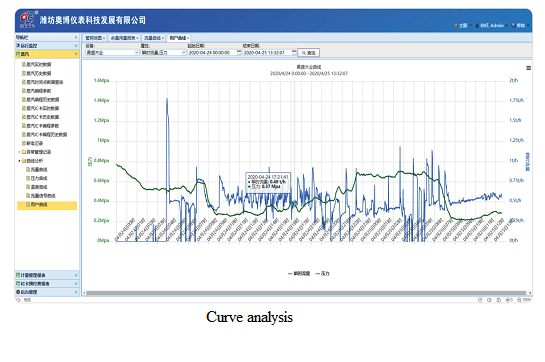
Task: Click the help question mark icon
Action: (x=513, y=25)
